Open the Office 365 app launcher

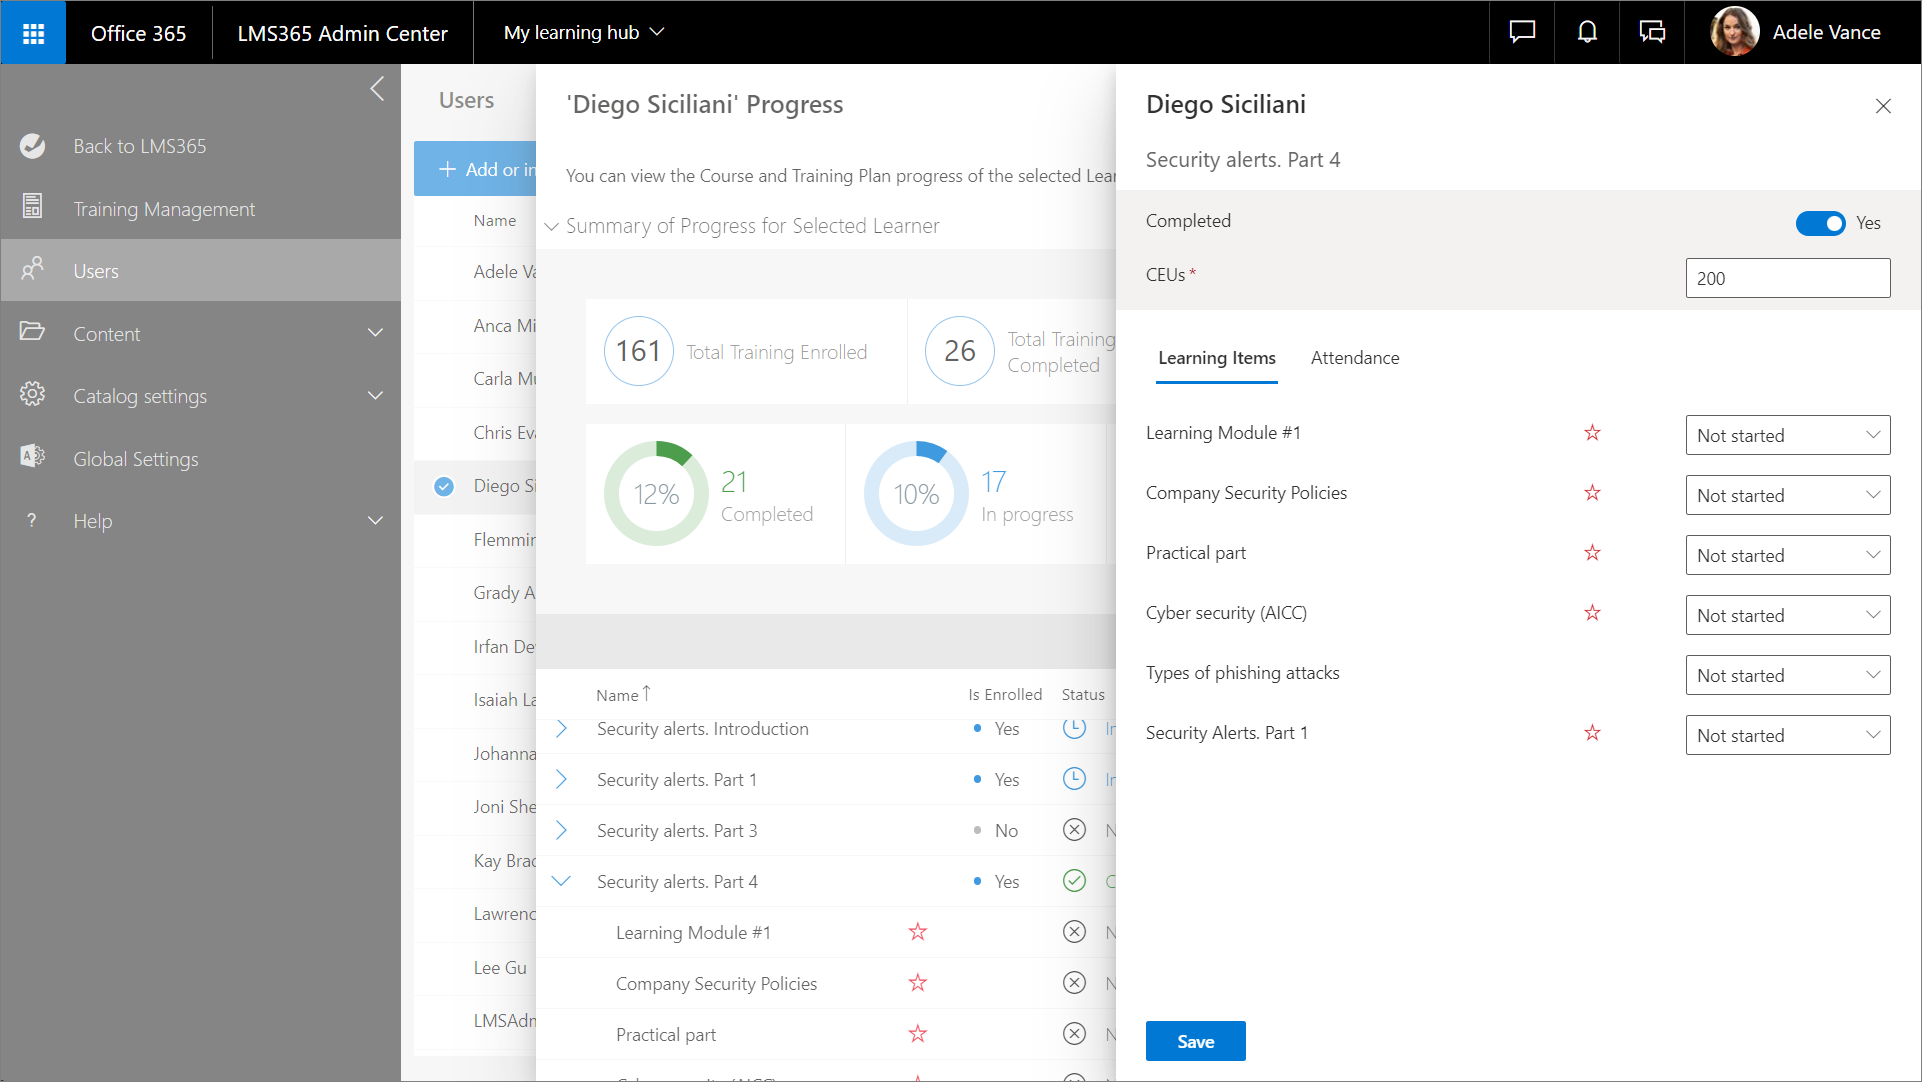click(33, 32)
